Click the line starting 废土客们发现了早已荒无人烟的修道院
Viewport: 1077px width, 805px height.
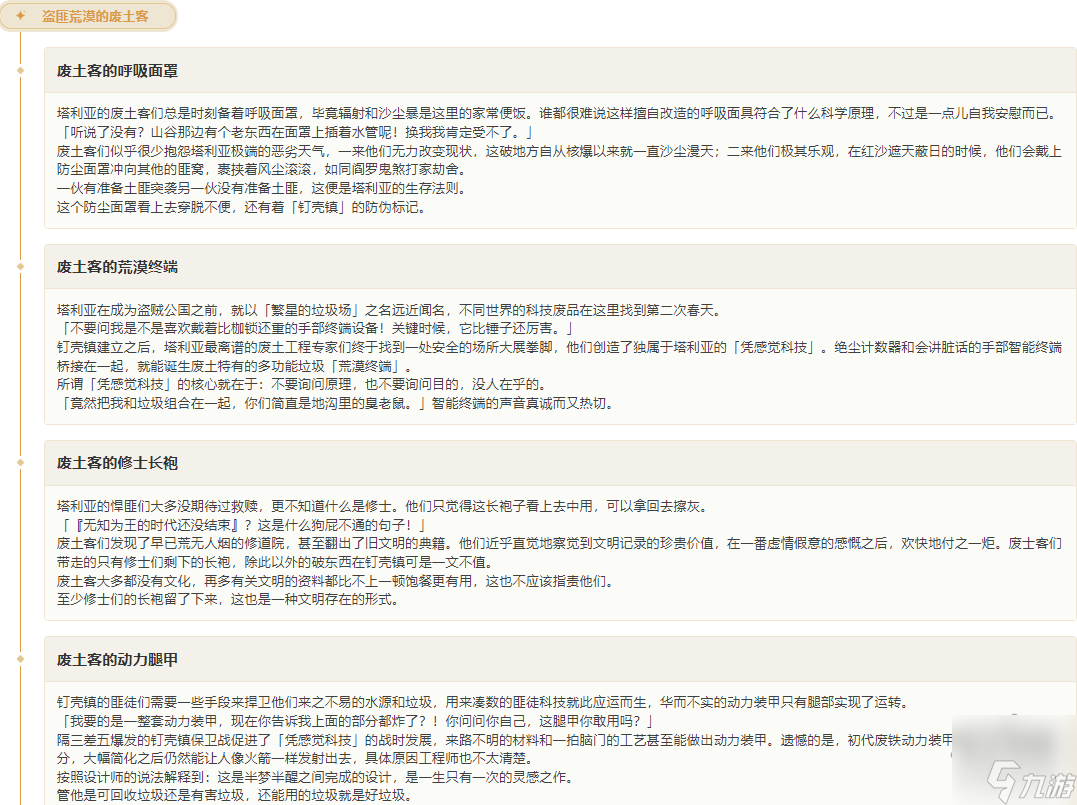tap(559, 543)
